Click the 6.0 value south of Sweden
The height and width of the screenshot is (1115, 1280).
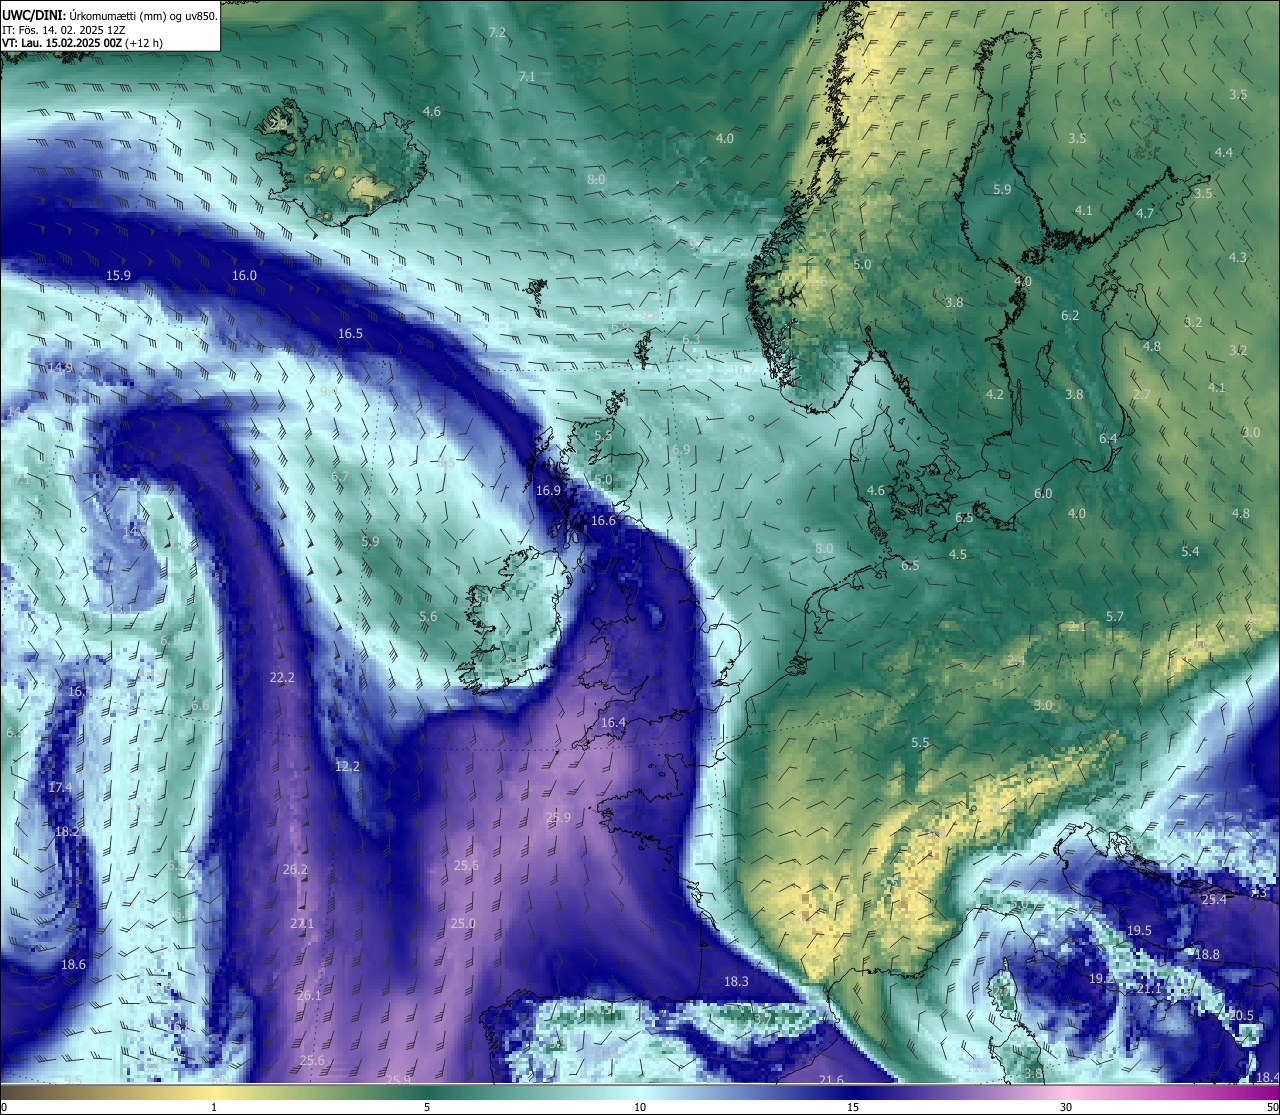[x=1043, y=493]
